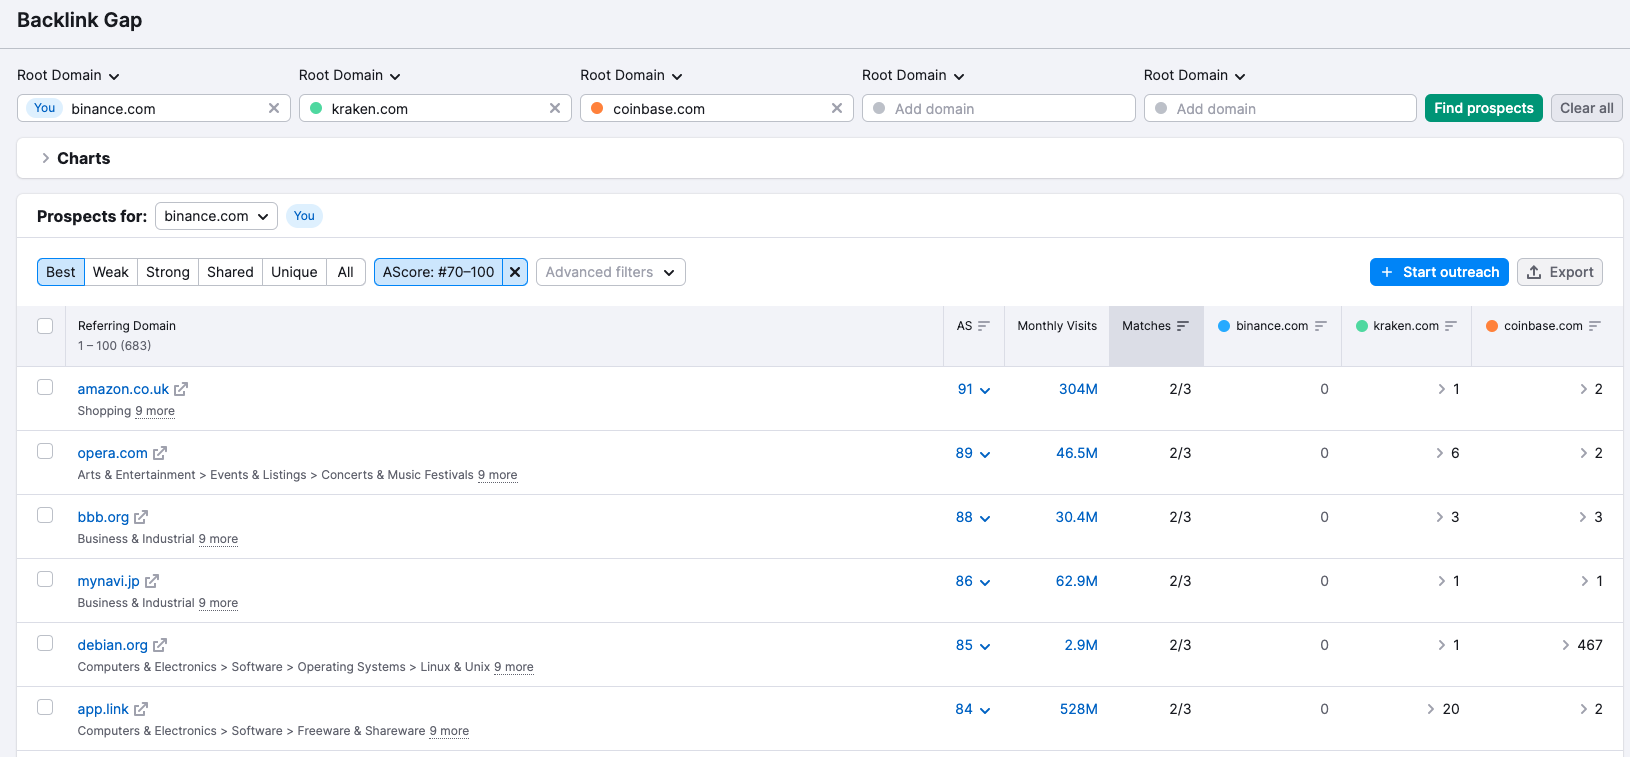Select the Unique prospects tab
The image size is (1630, 757).
294,272
